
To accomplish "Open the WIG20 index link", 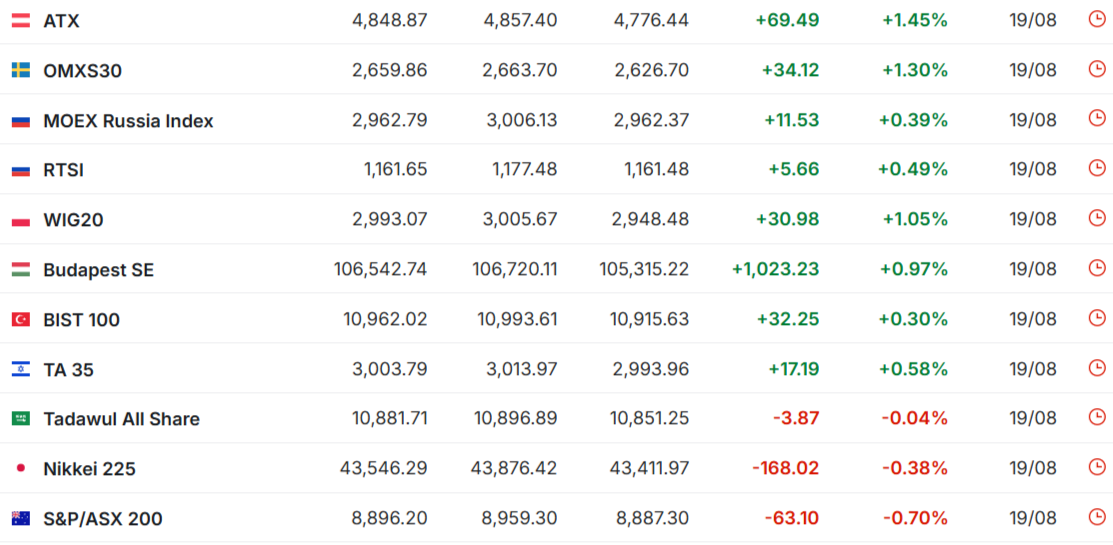I will click(x=73, y=220).
